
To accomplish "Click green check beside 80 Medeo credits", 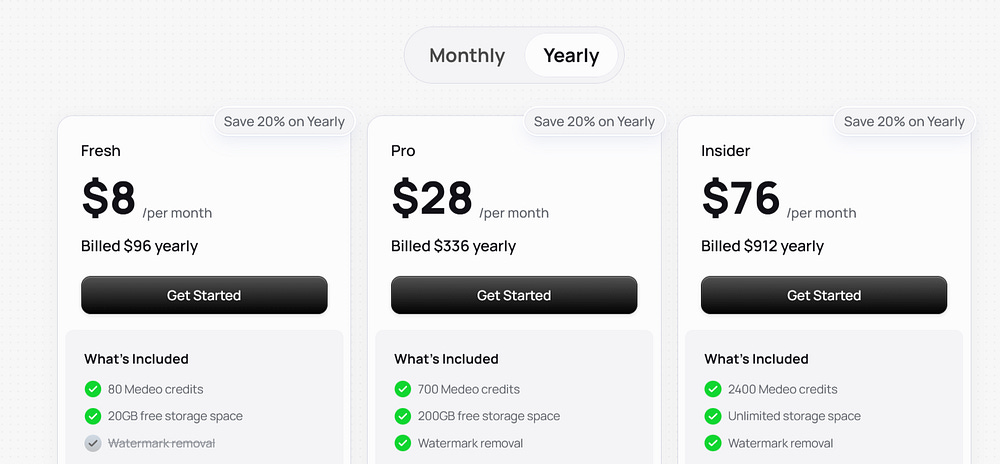I will click(x=93, y=389).
